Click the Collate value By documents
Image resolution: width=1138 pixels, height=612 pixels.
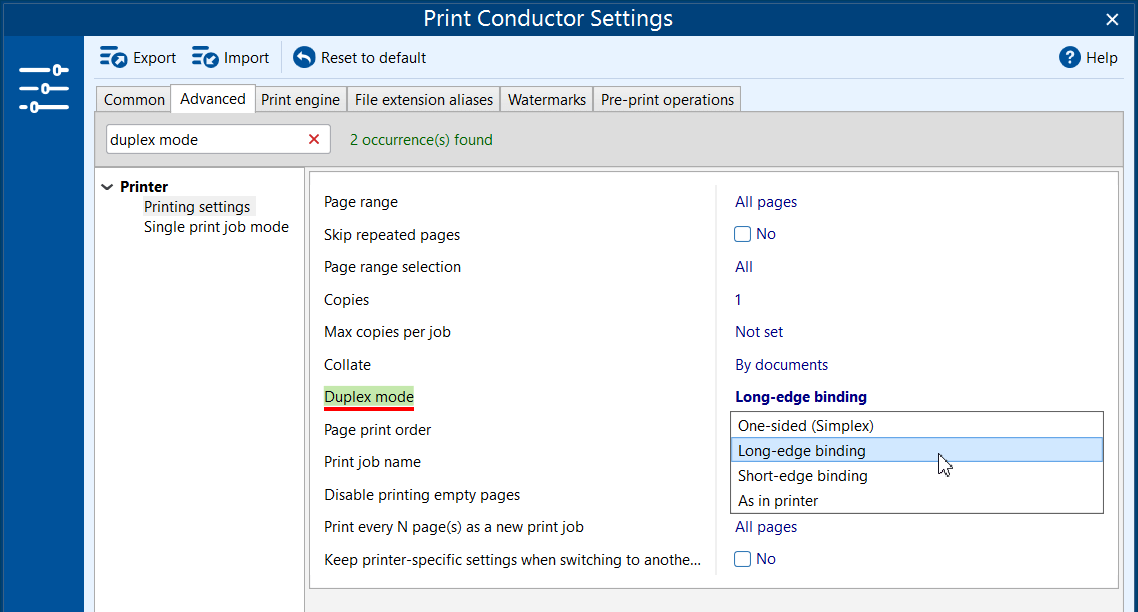click(781, 365)
